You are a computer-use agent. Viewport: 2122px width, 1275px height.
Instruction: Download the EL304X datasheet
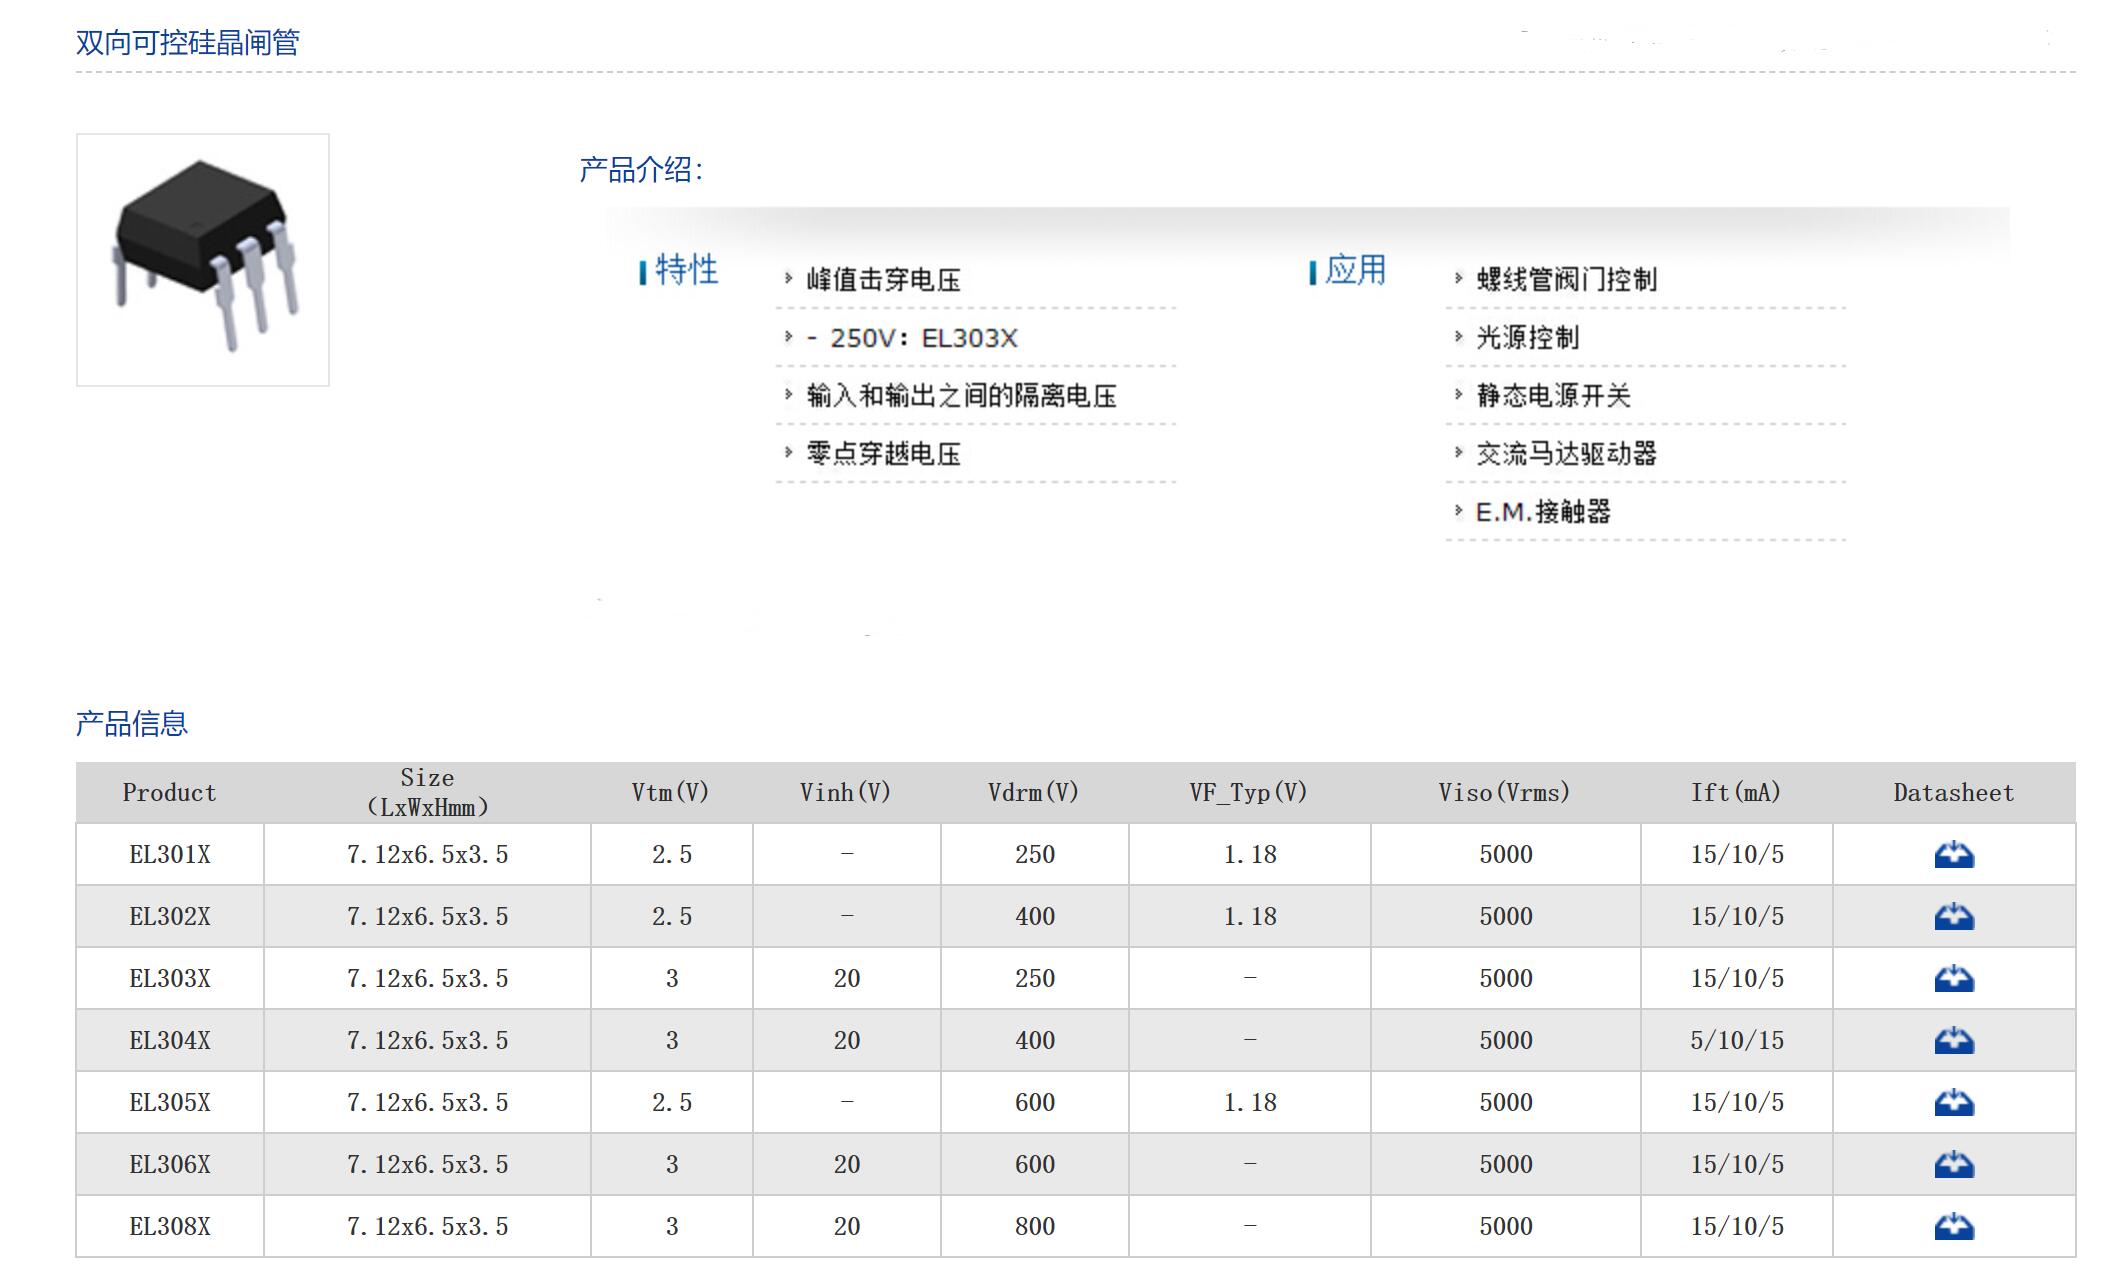point(1953,1041)
